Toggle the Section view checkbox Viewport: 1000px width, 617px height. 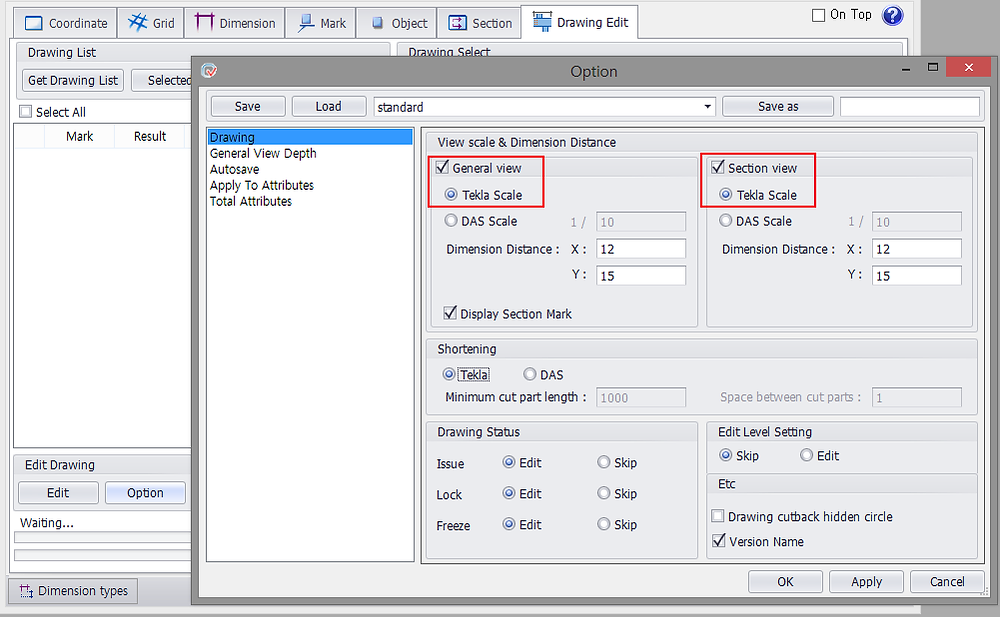717,167
